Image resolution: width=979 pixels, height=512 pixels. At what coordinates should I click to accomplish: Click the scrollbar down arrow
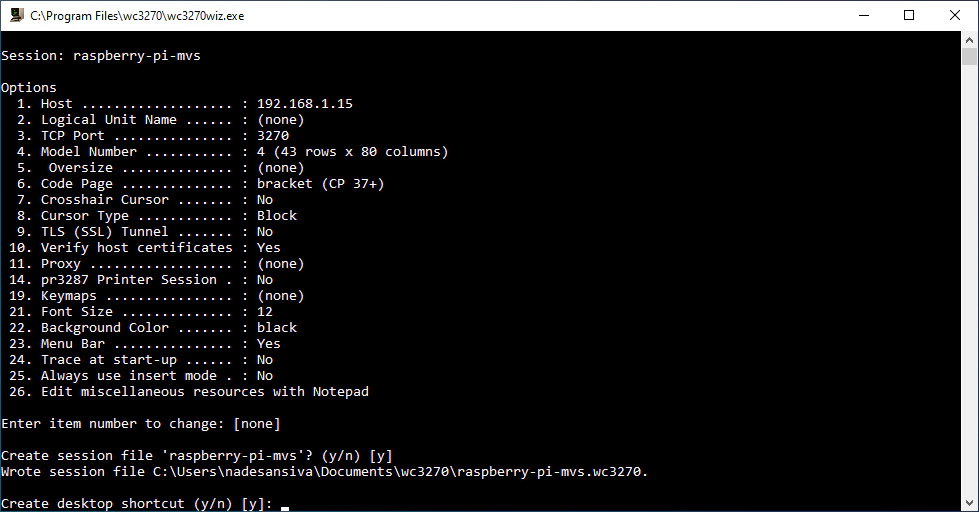click(x=969, y=503)
